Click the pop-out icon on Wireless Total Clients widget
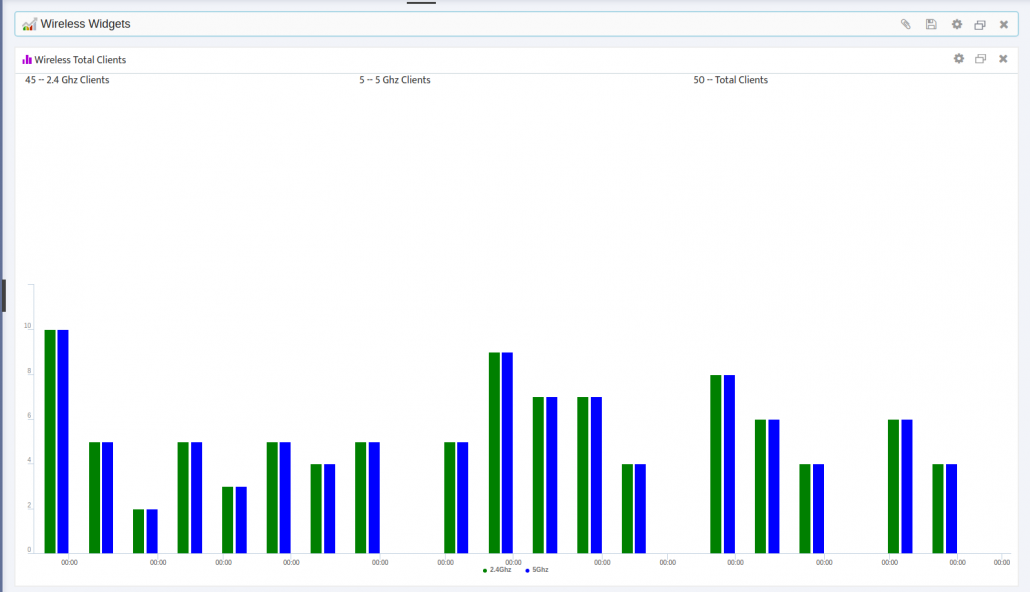Viewport: 1030px width, 592px height. 980,59
